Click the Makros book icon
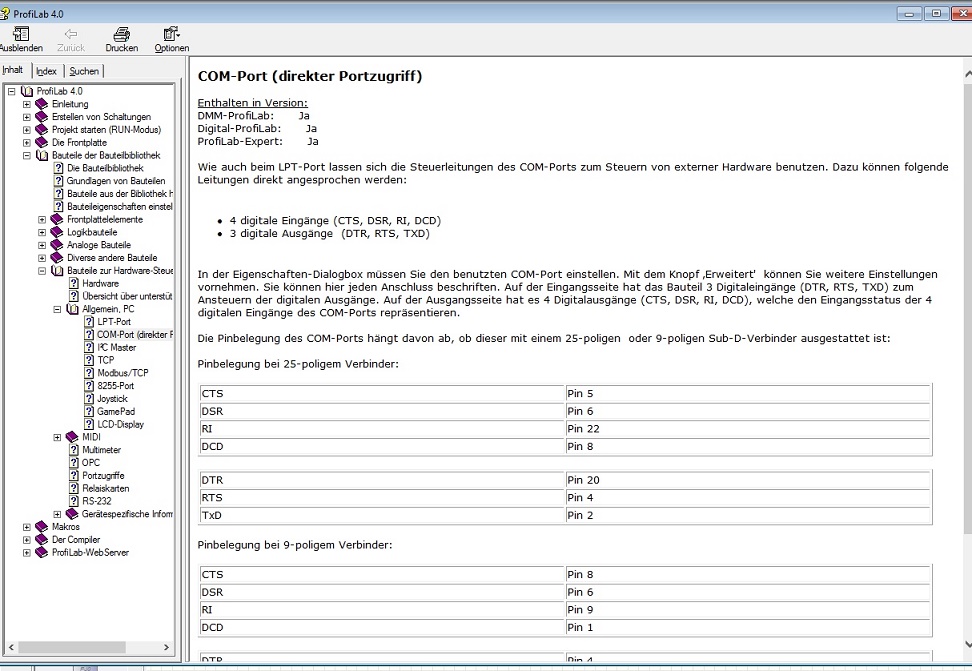Screen dimensions: 972x671 click(x=42, y=527)
